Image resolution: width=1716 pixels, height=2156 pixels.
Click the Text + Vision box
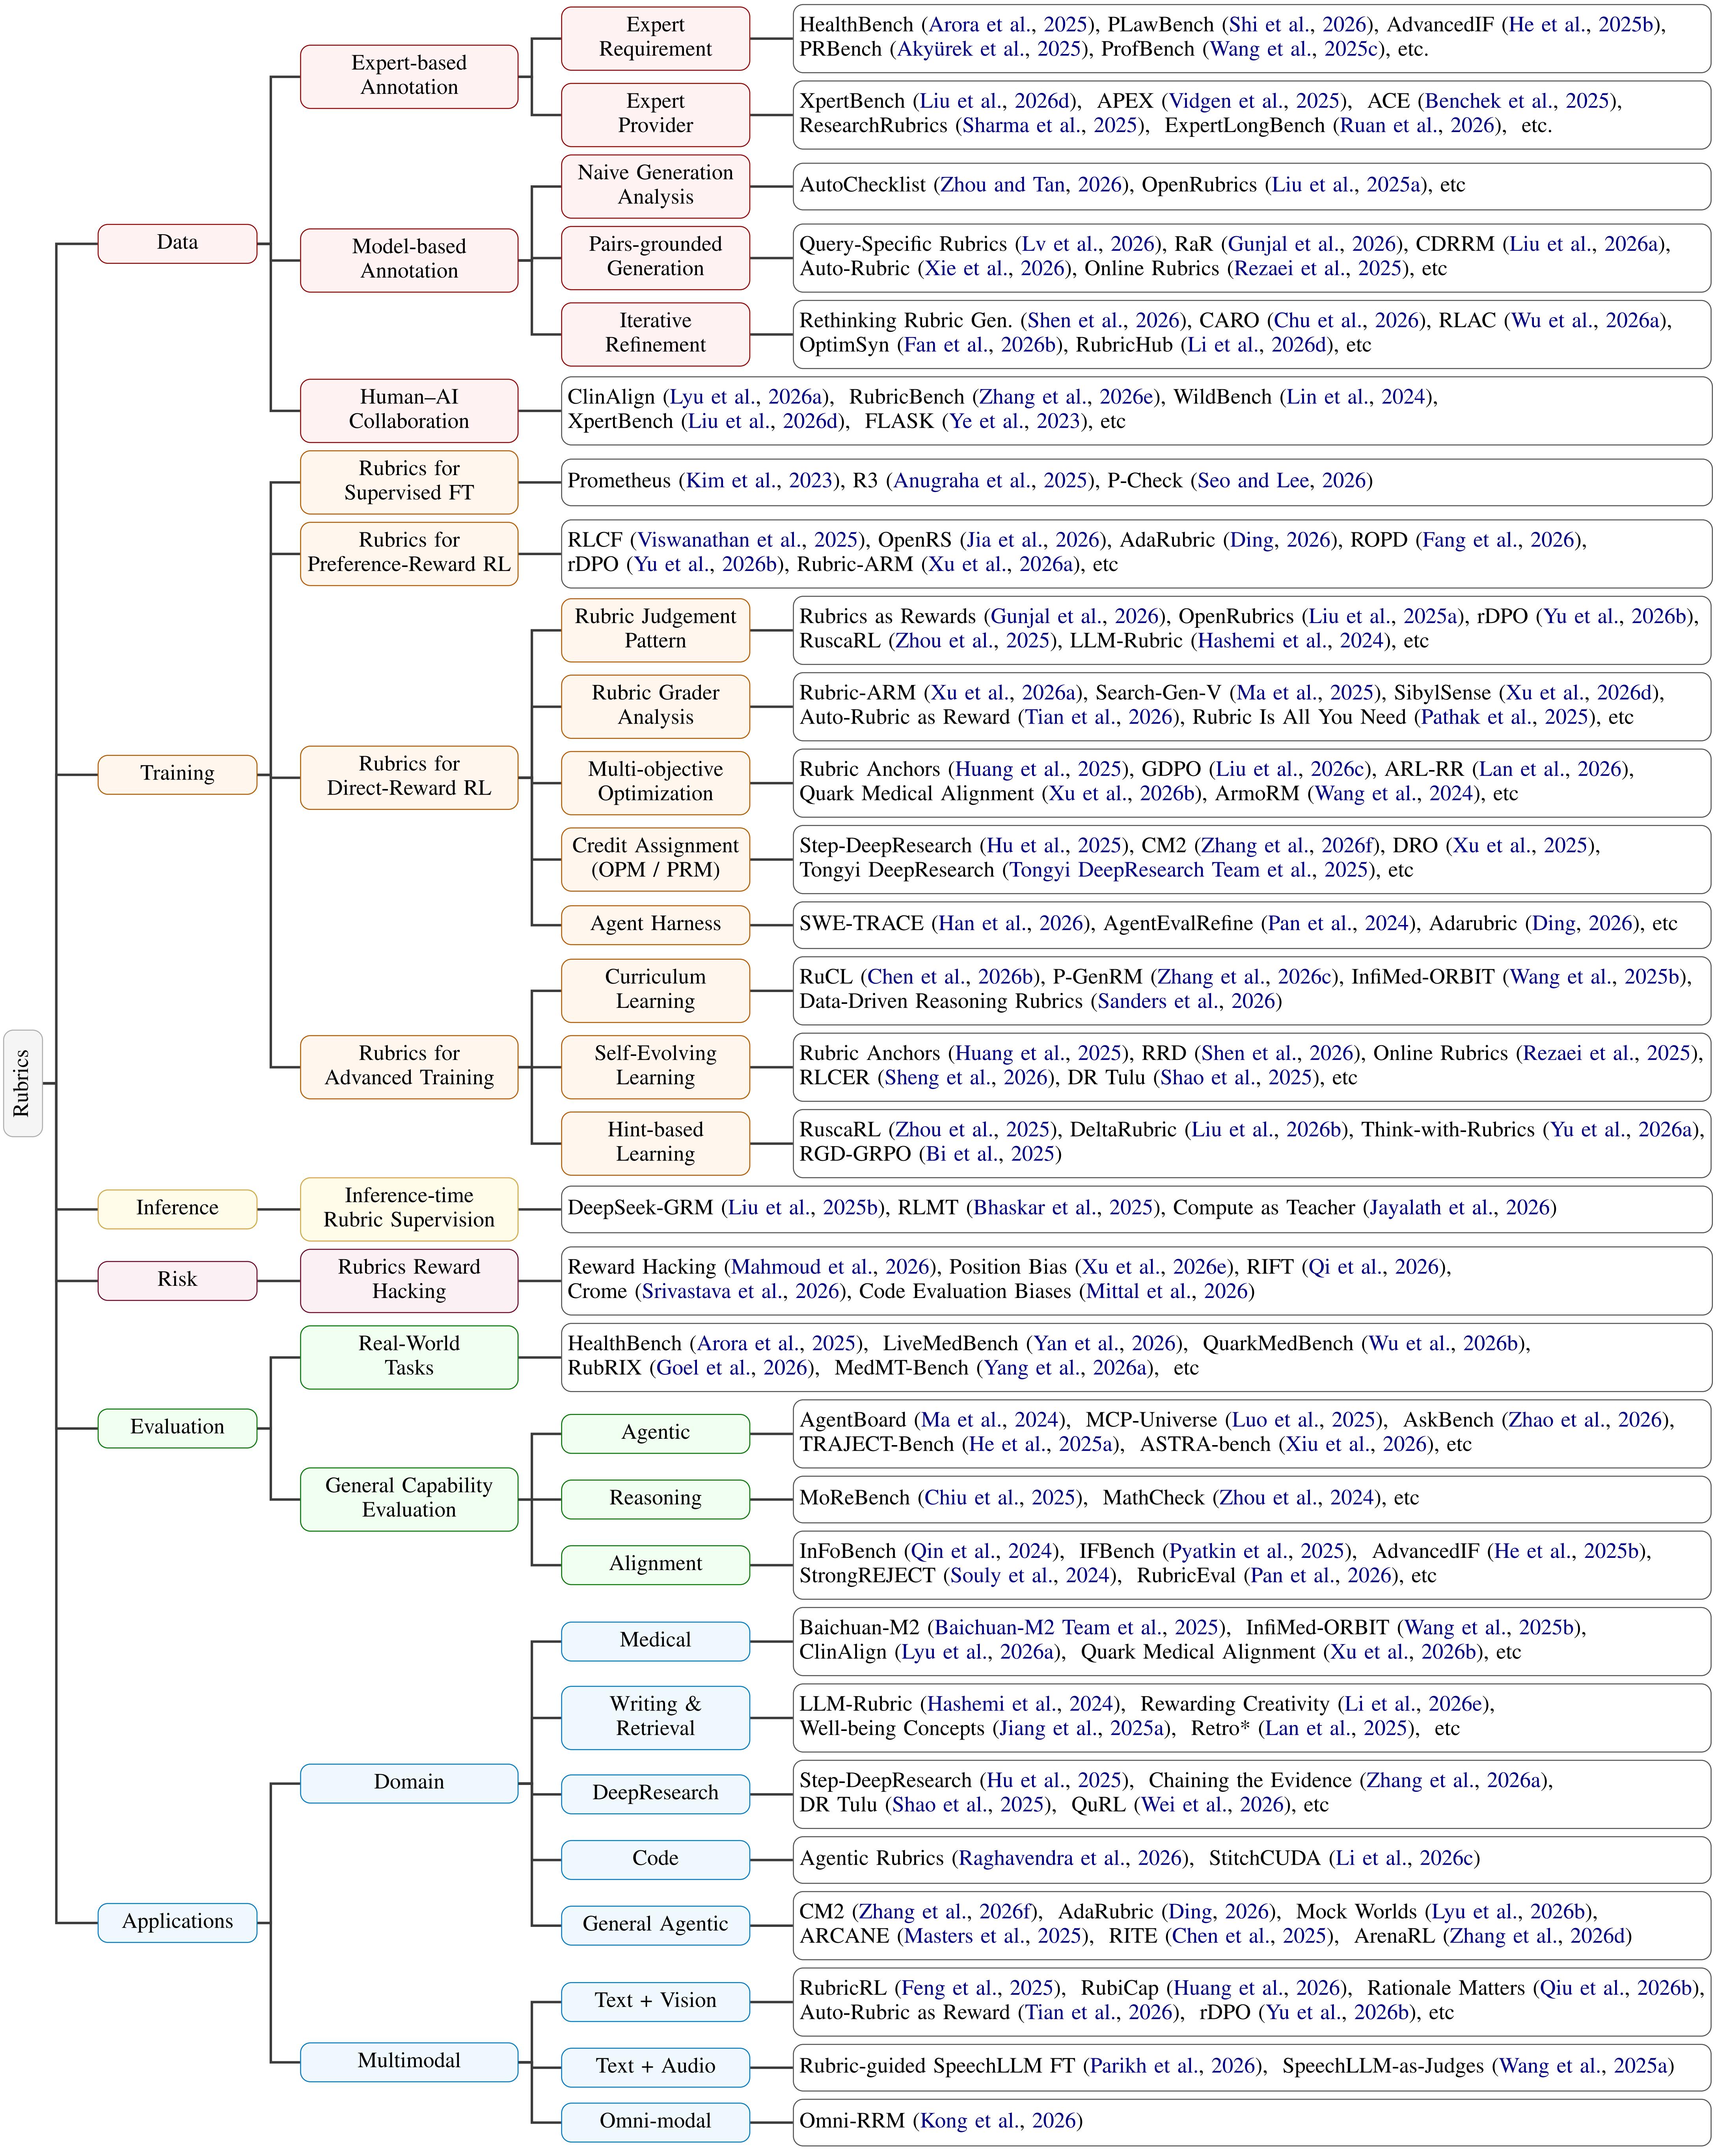[x=655, y=2002]
